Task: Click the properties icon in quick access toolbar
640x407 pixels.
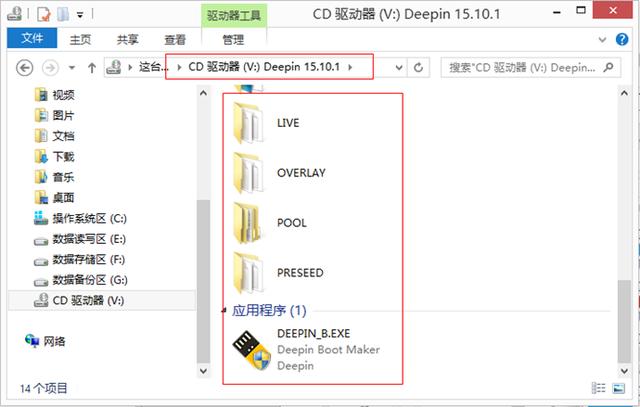Action: pos(44,14)
